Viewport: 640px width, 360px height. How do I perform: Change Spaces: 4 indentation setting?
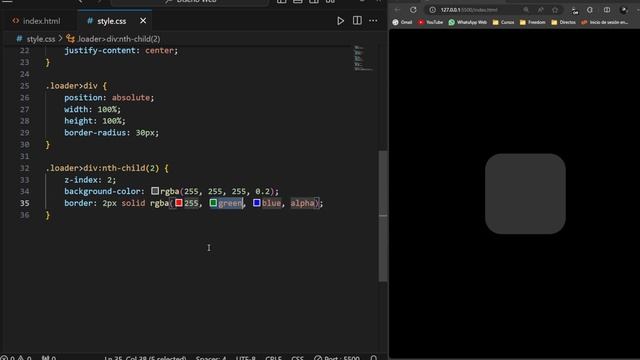(x=211, y=358)
